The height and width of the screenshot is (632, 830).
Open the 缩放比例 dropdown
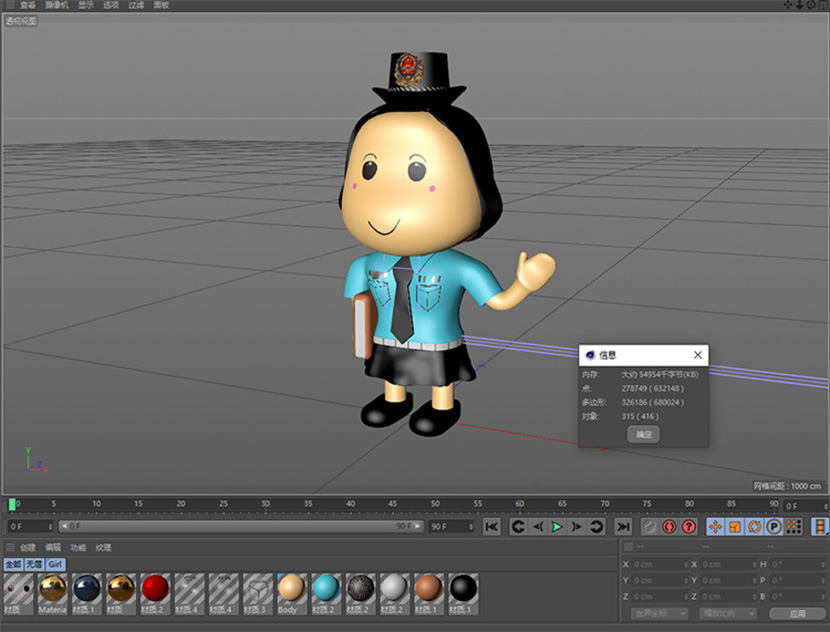pos(727,613)
